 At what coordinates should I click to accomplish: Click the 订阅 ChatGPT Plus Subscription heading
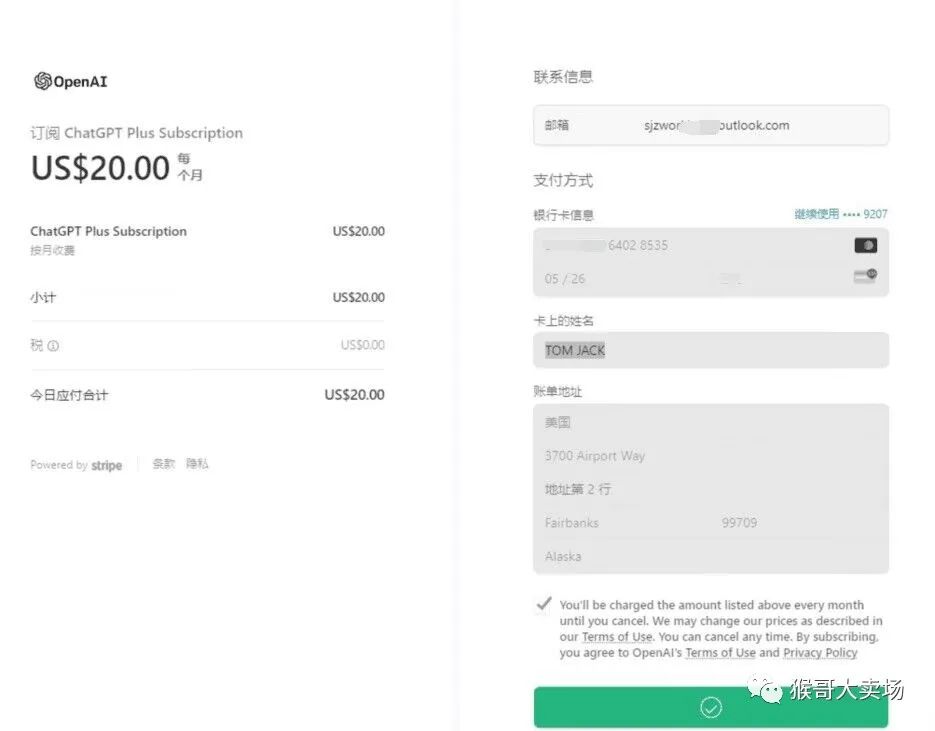[x=137, y=133]
